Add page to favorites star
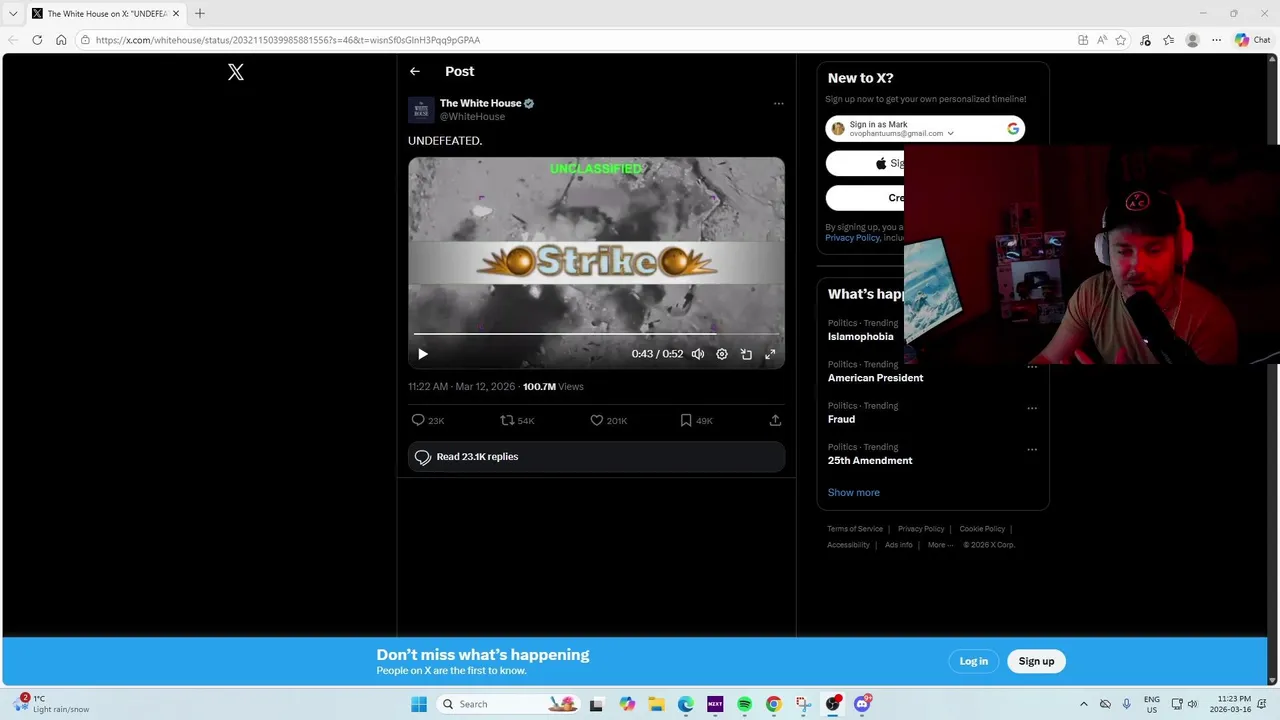The height and width of the screenshot is (720, 1280). click(1121, 40)
